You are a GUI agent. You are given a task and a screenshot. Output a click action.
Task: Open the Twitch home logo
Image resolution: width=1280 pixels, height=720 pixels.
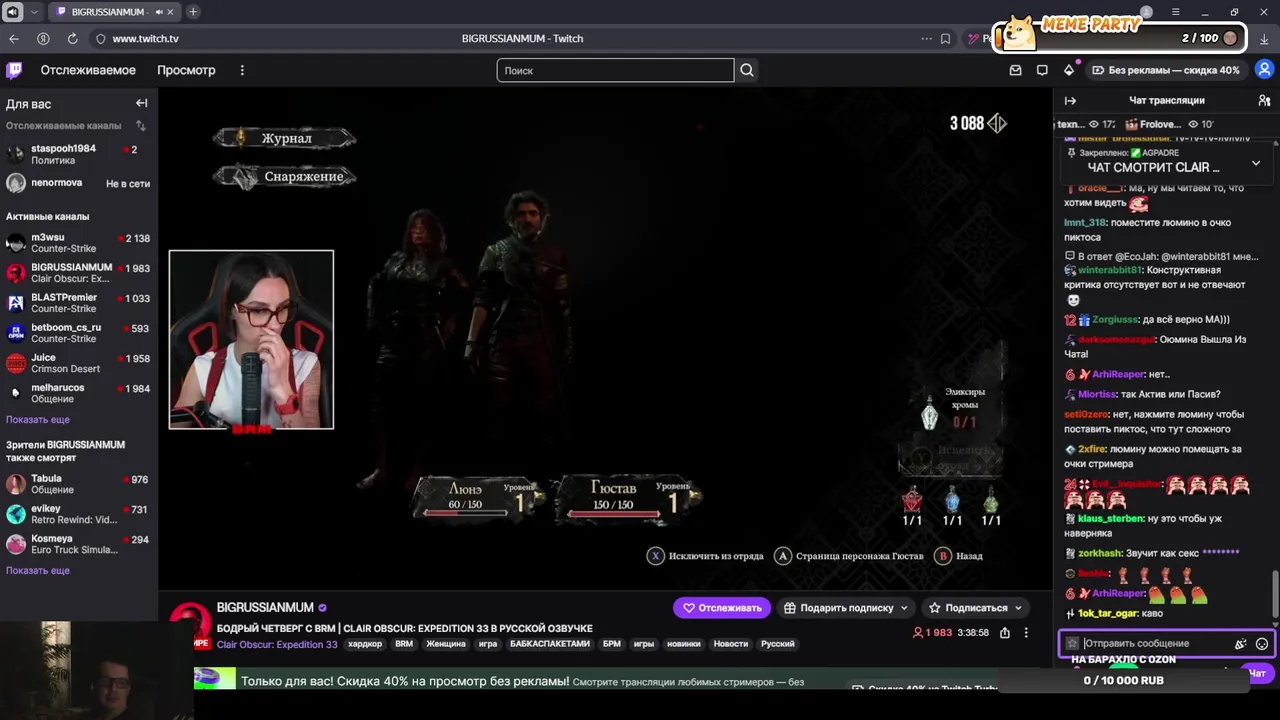pyautogui.click(x=14, y=70)
